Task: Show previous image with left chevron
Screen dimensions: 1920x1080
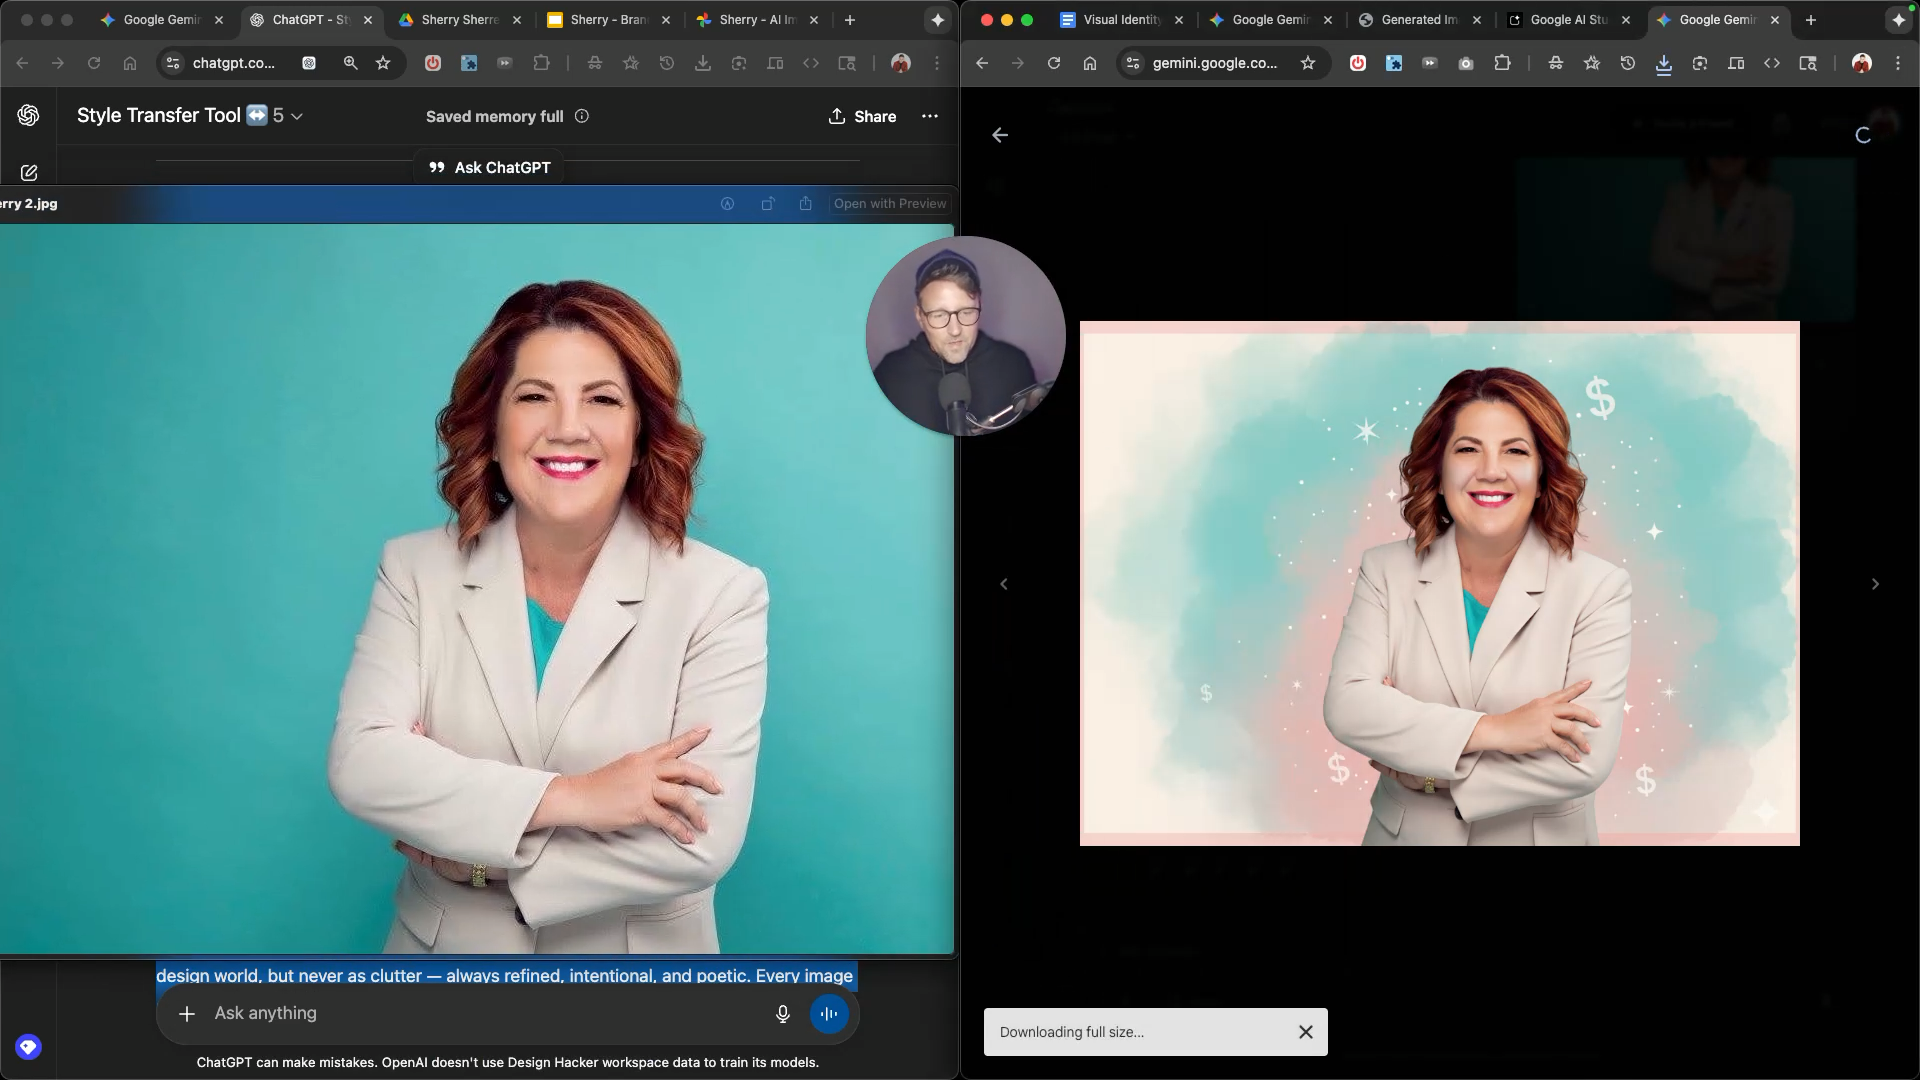Action: coord(1004,584)
